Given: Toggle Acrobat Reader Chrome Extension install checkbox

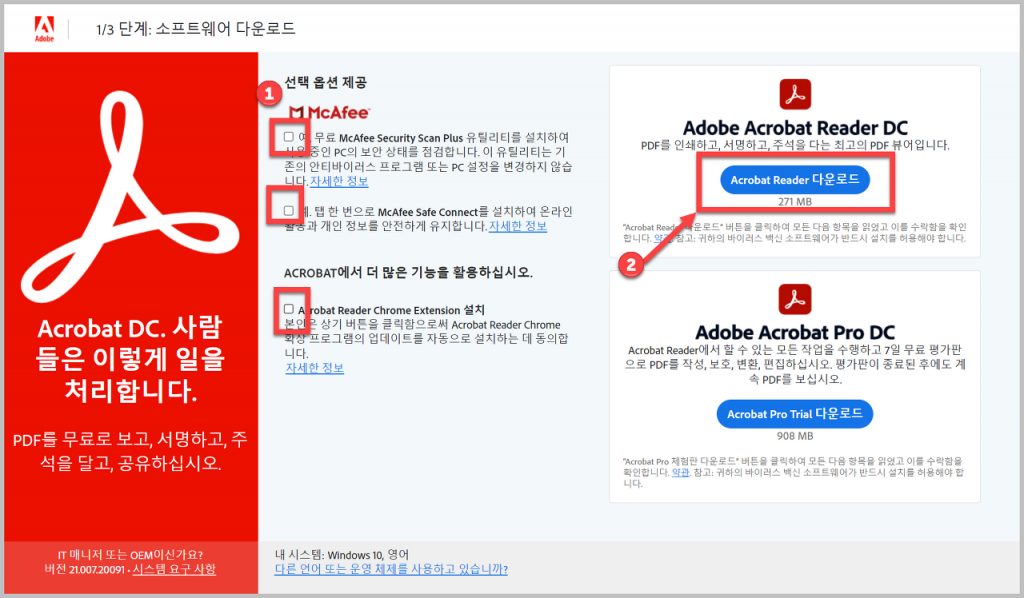Looking at the screenshot, I should pyautogui.click(x=289, y=309).
